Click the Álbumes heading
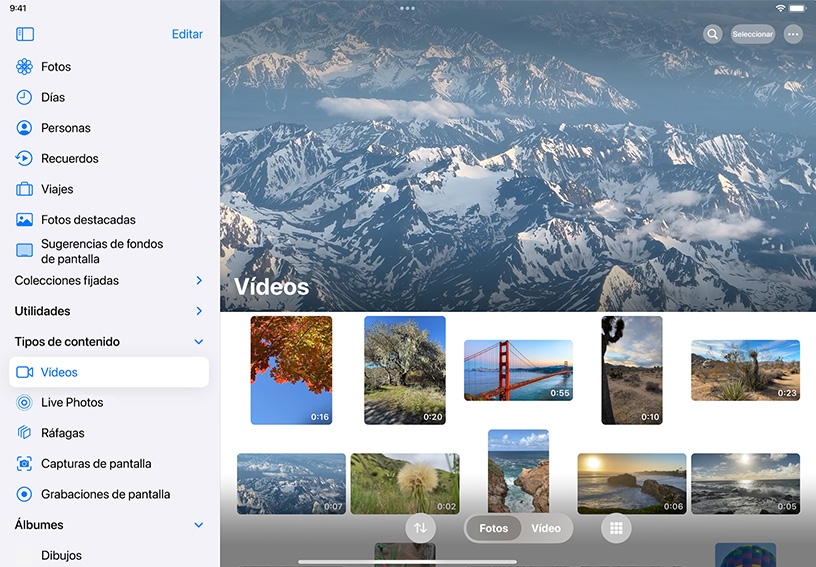This screenshot has height=567, width=816. 39,525
